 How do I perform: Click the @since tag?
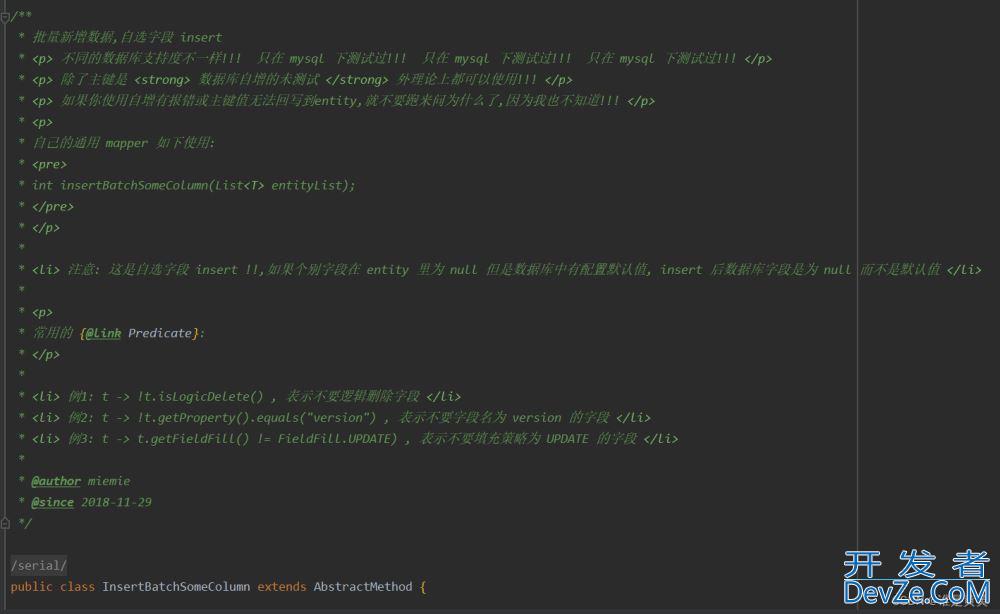coord(52,502)
